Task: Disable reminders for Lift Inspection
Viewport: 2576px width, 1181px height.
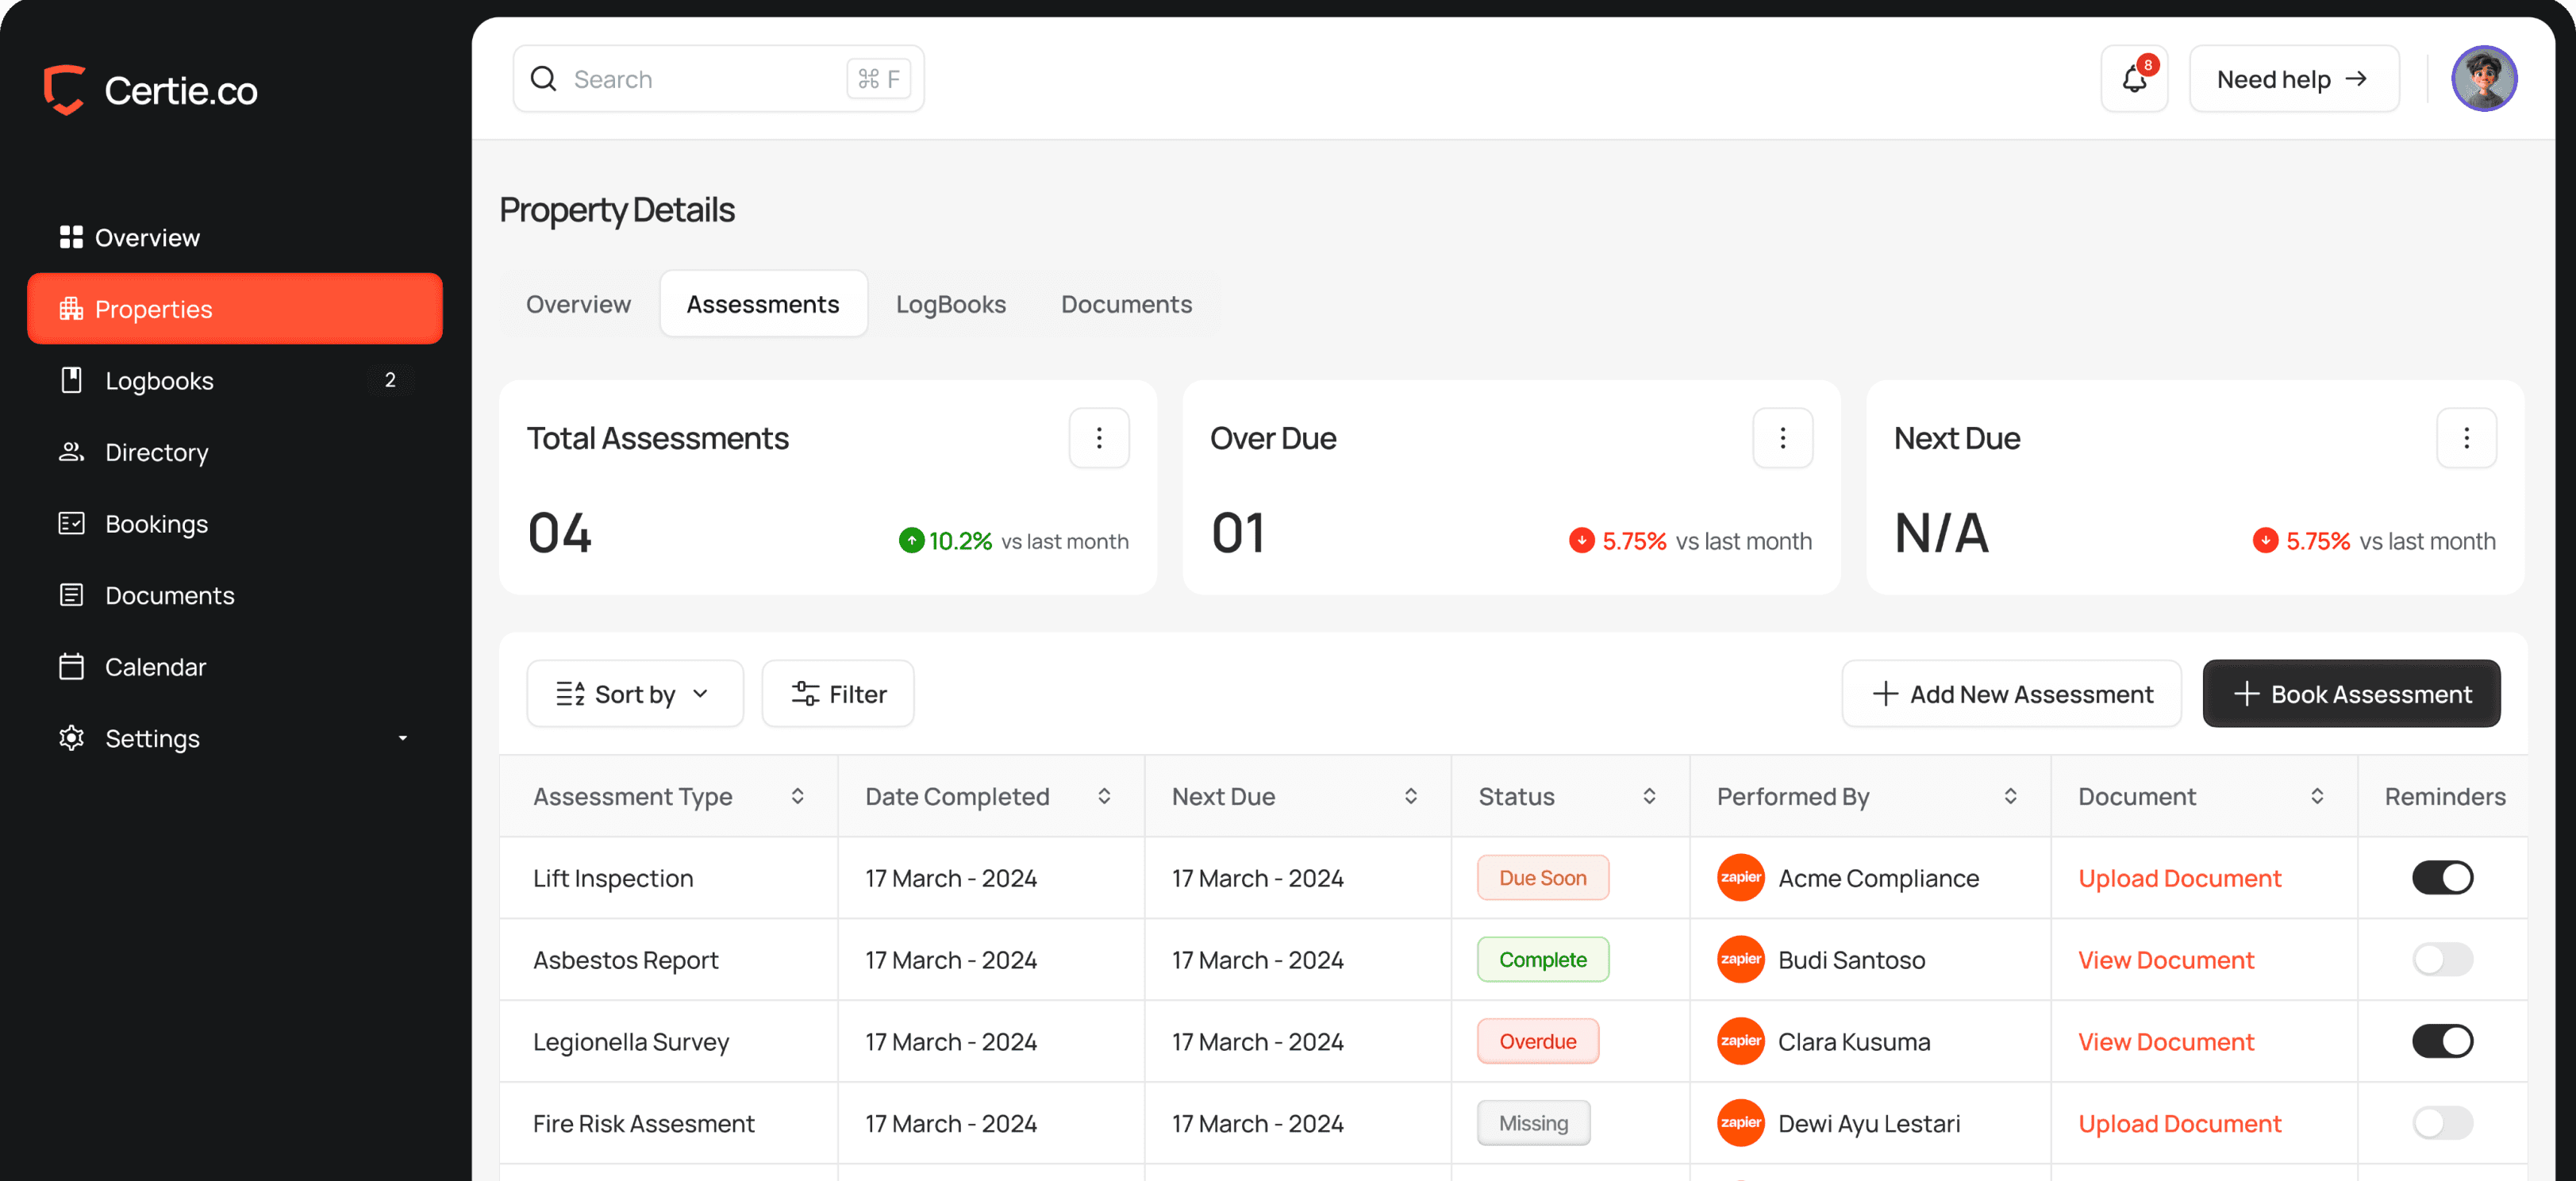Action: pyautogui.click(x=2442, y=878)
